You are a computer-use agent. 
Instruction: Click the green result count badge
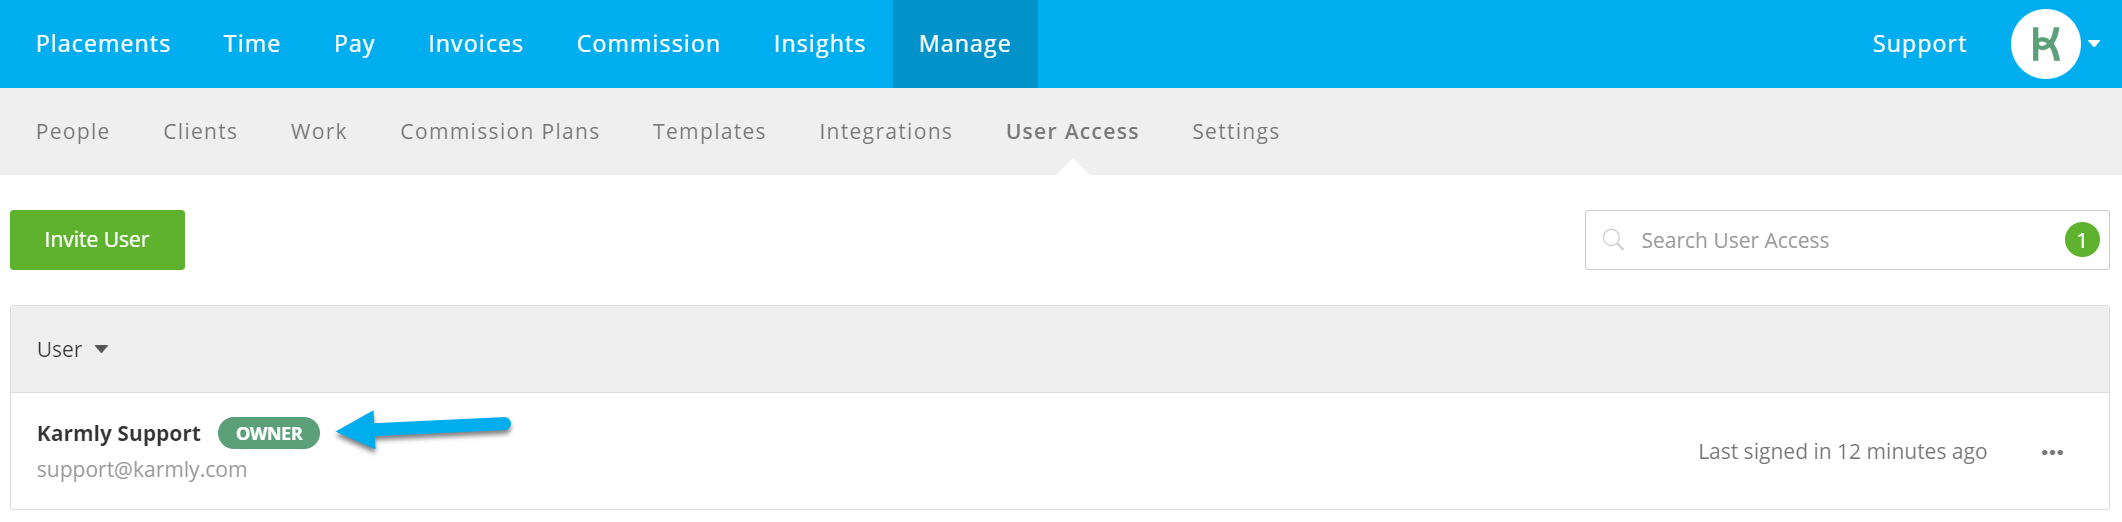tap(2082, 240)
